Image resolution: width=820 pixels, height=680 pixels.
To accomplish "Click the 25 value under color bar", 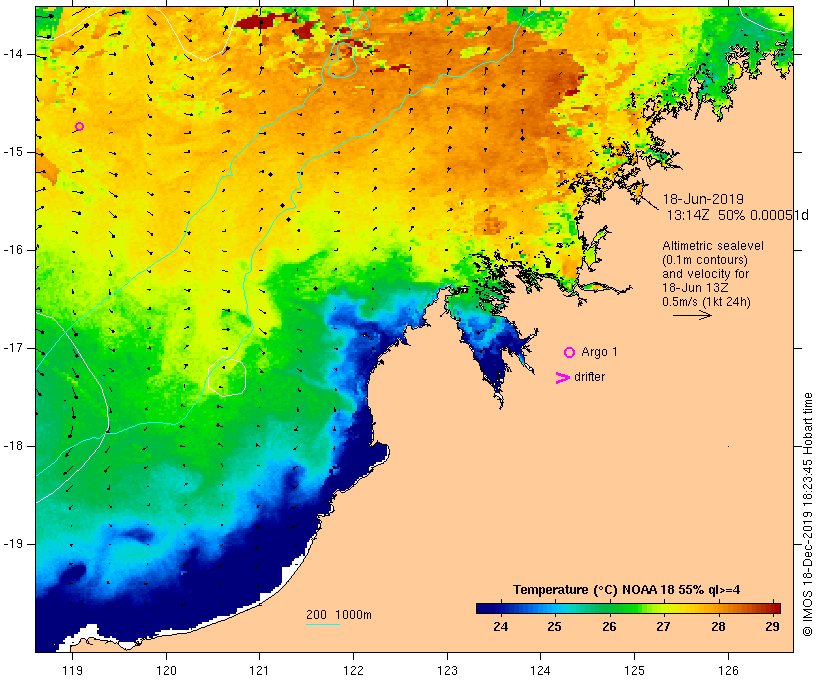I will coord(554,627).
